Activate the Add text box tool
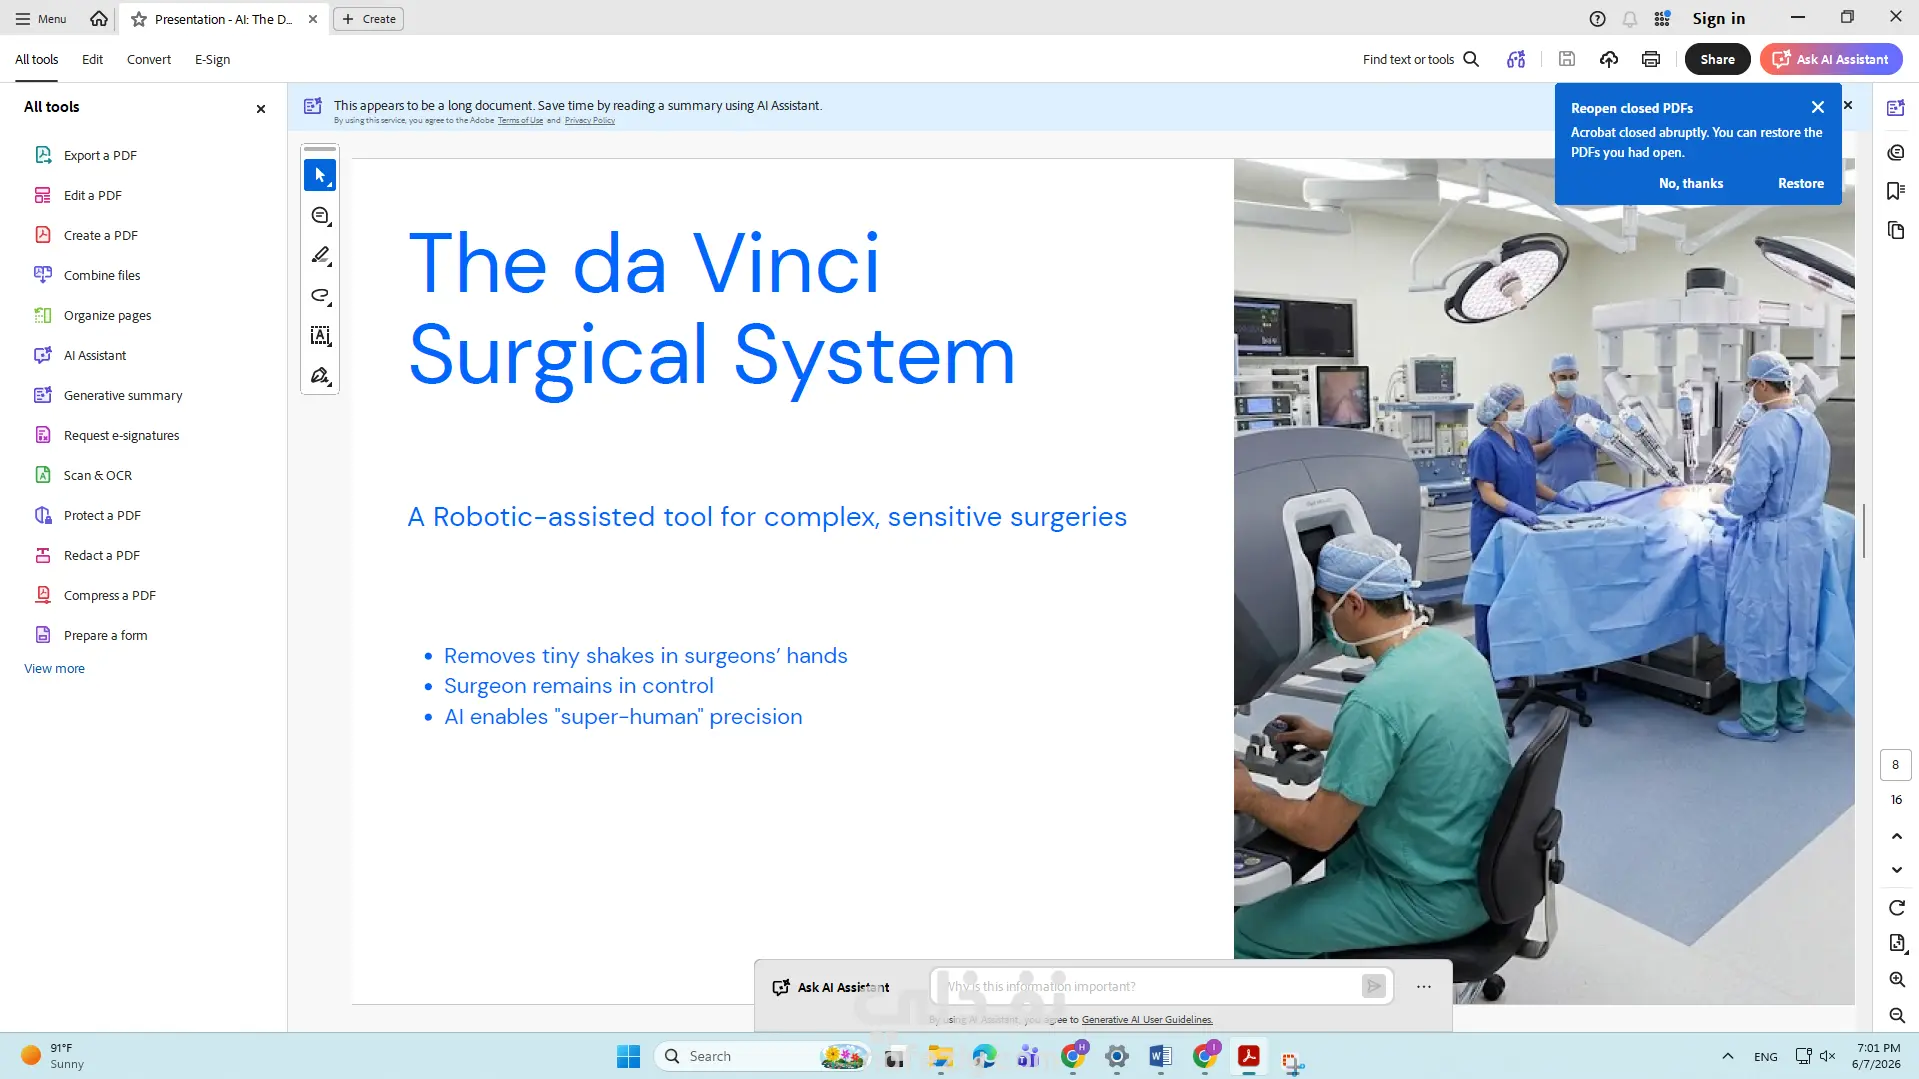 (x=320, y=336)
